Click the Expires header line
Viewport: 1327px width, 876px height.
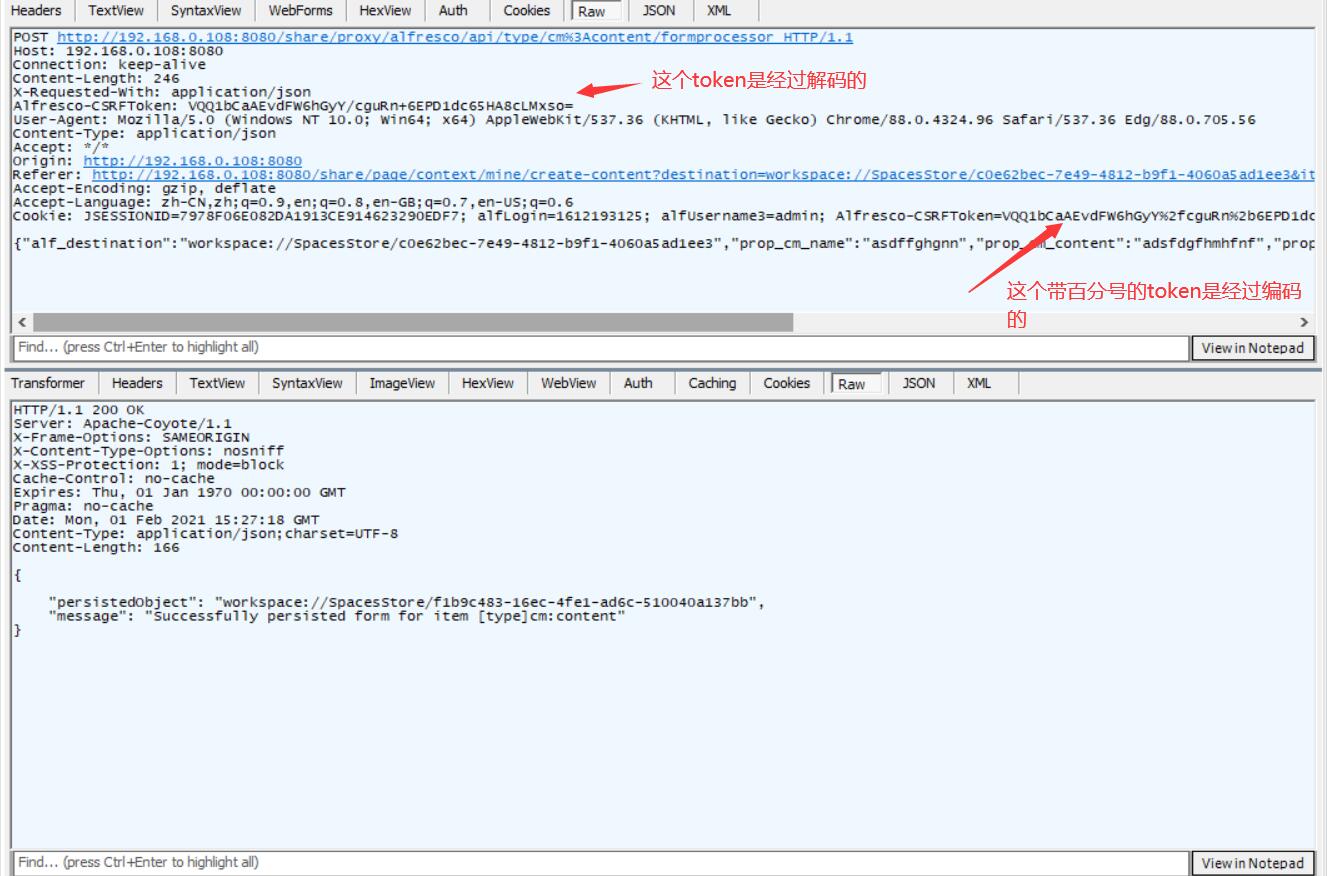(x=179, y=493)
